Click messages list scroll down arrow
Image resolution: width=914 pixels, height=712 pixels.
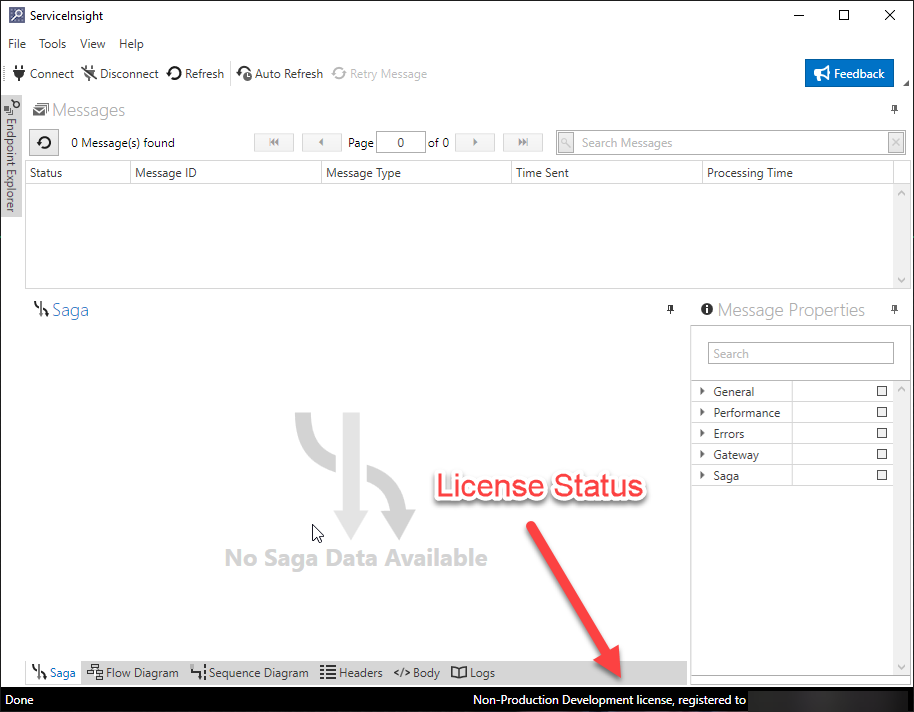pyautogui.click(x=901, y=280)
